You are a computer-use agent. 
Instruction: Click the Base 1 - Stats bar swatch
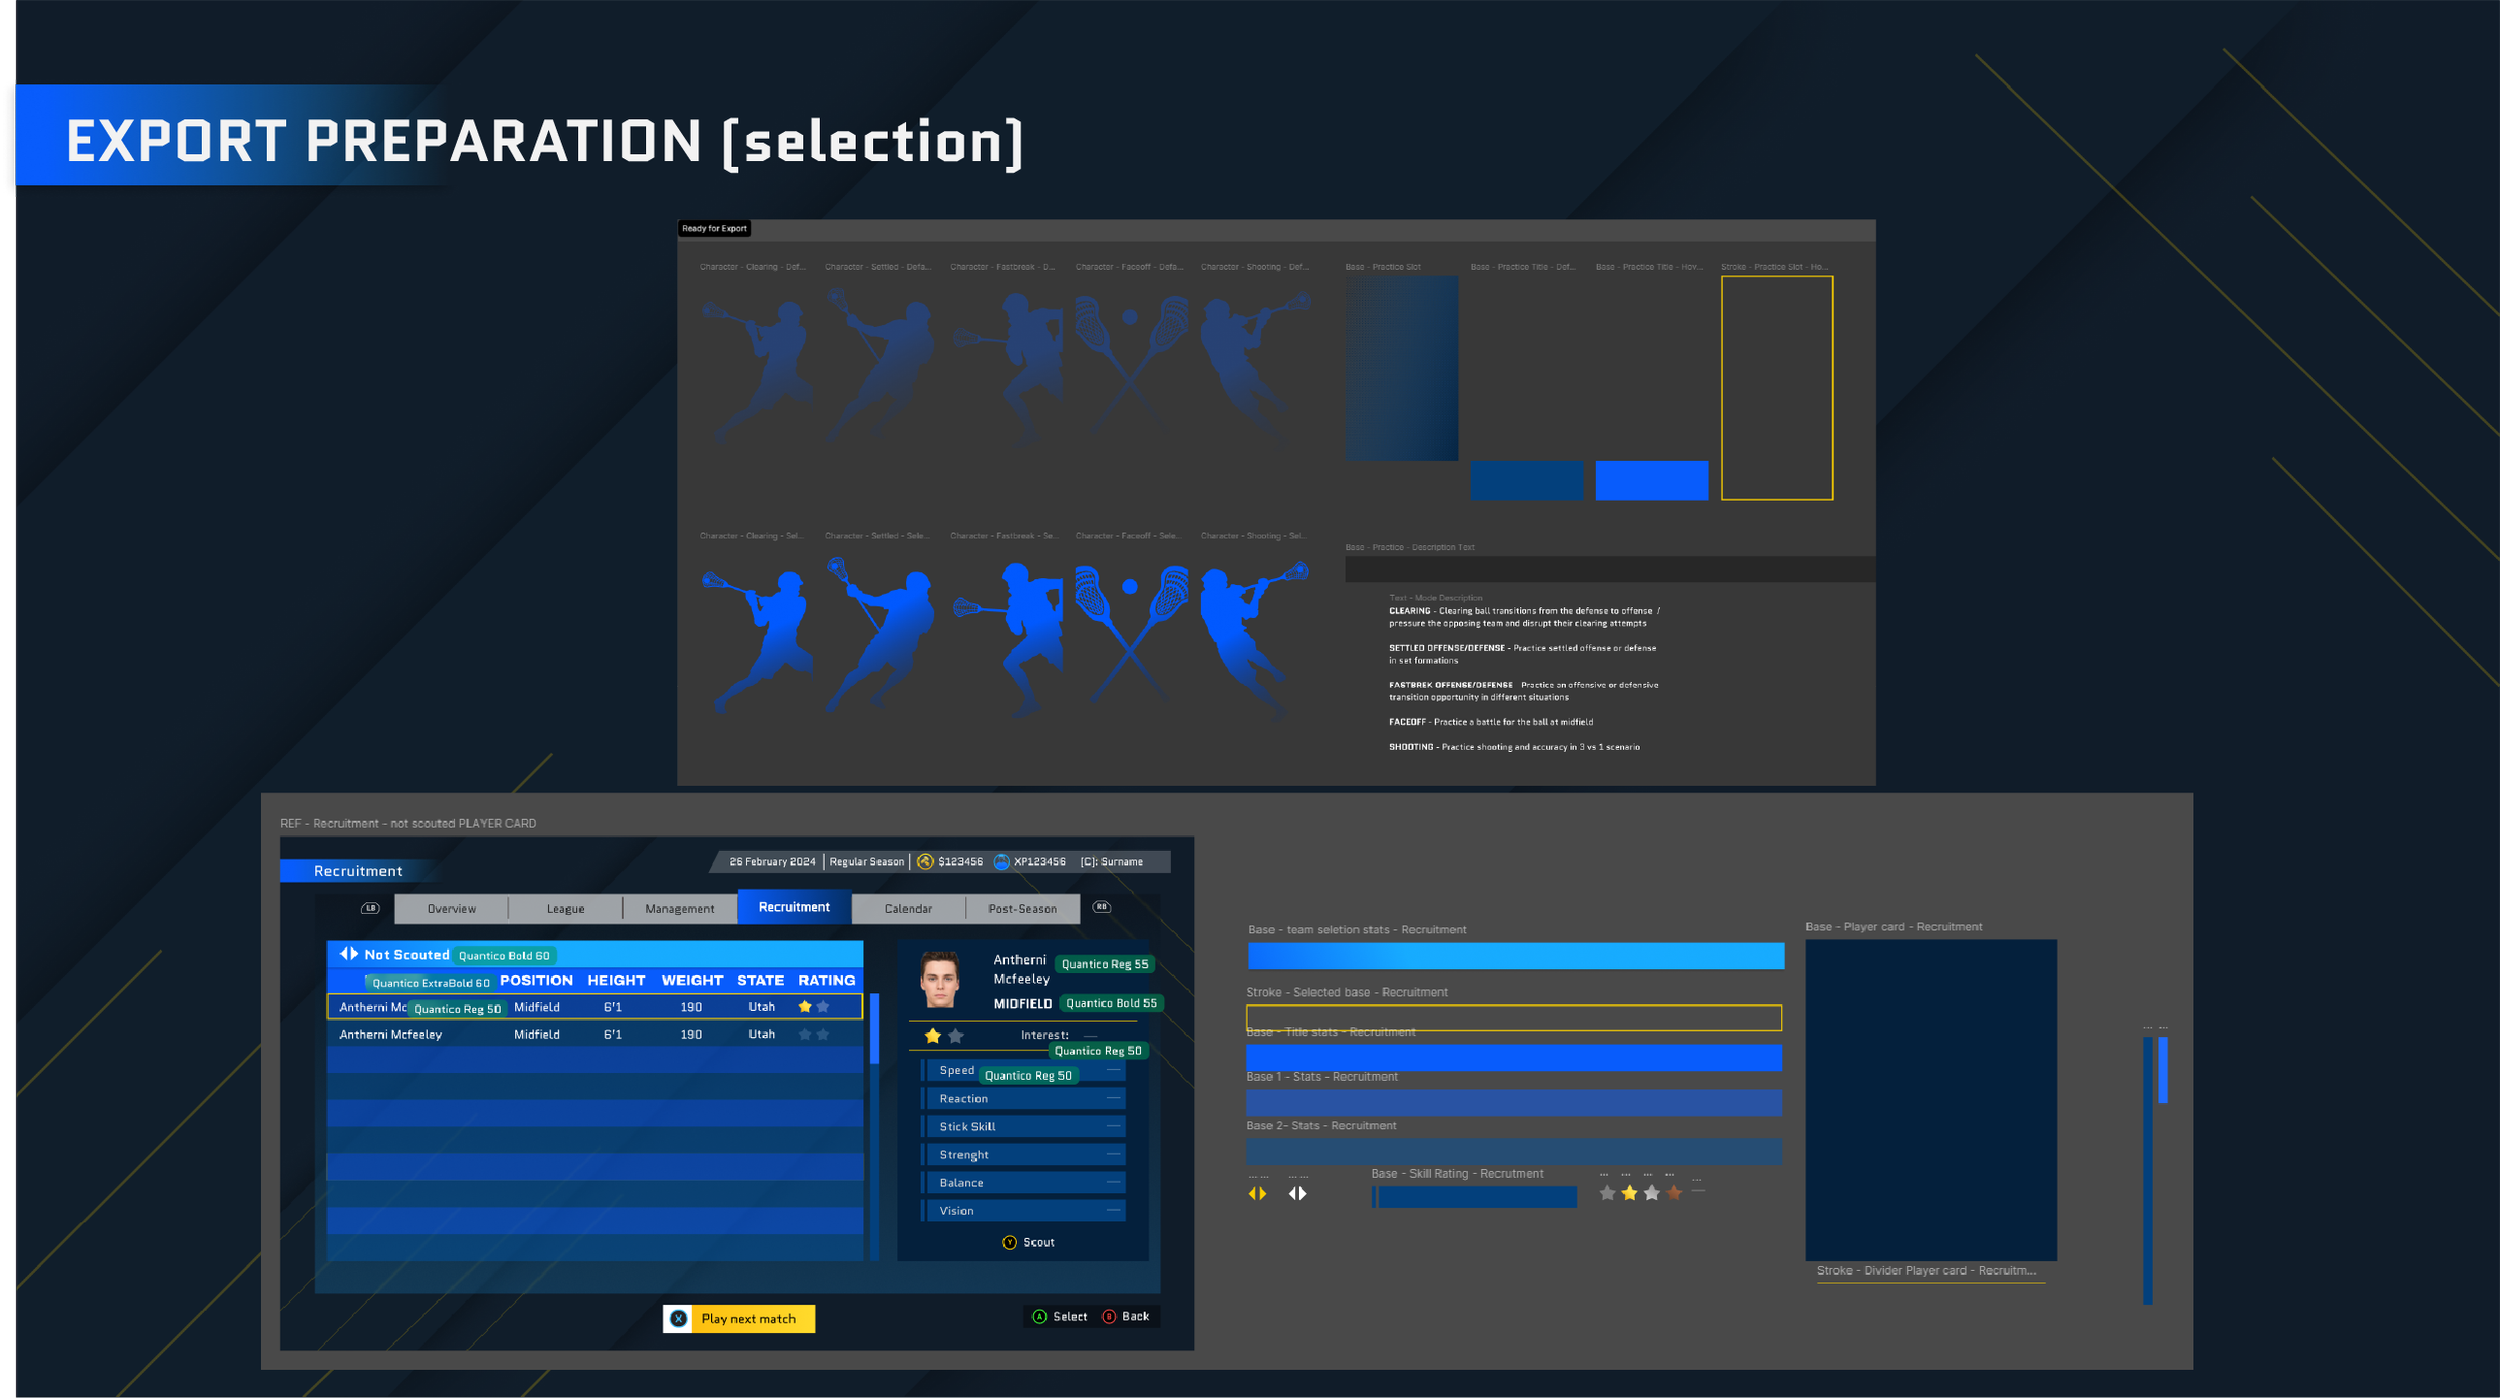point(1514,1102)
